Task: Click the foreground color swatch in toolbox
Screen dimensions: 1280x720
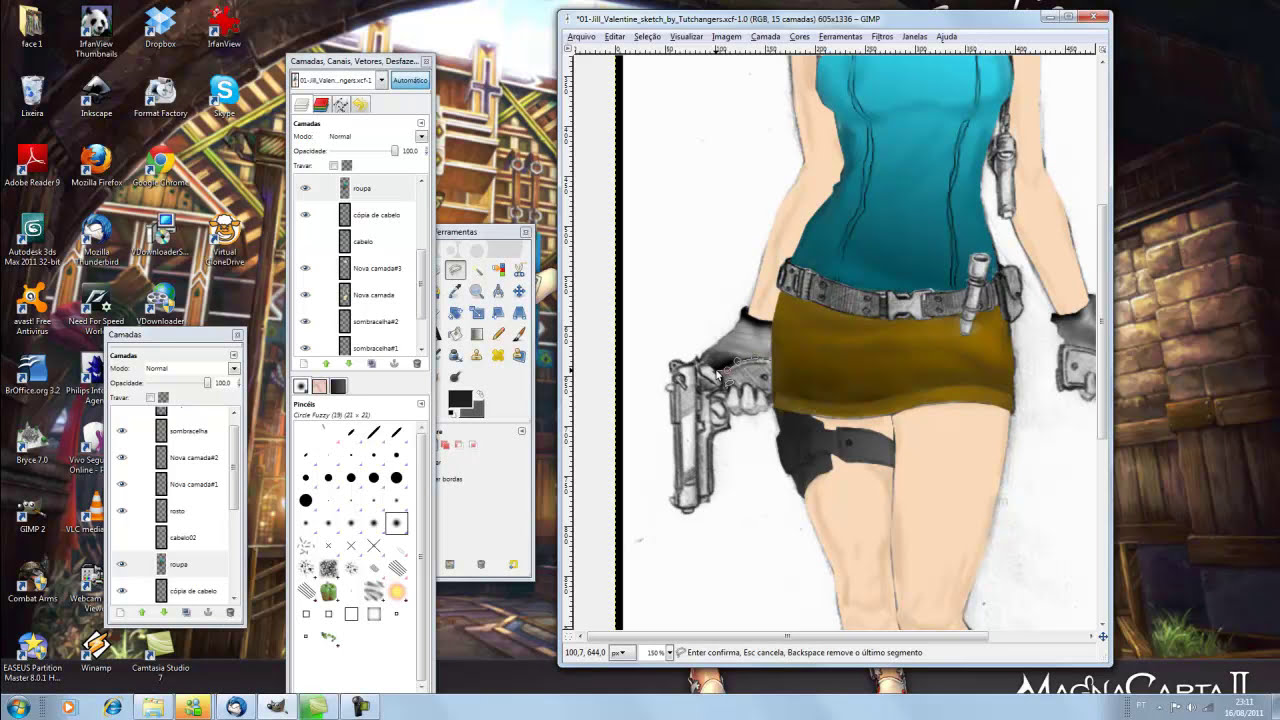Action: [x=460, y=400]
